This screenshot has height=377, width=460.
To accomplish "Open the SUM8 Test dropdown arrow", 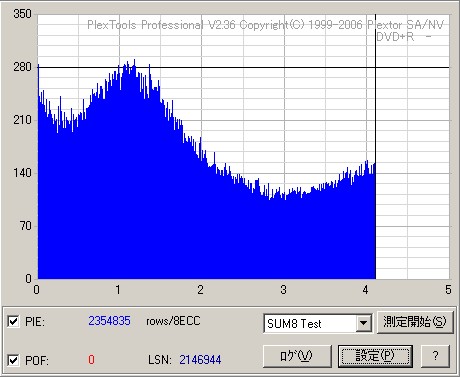I will click(x=363, y=323).
